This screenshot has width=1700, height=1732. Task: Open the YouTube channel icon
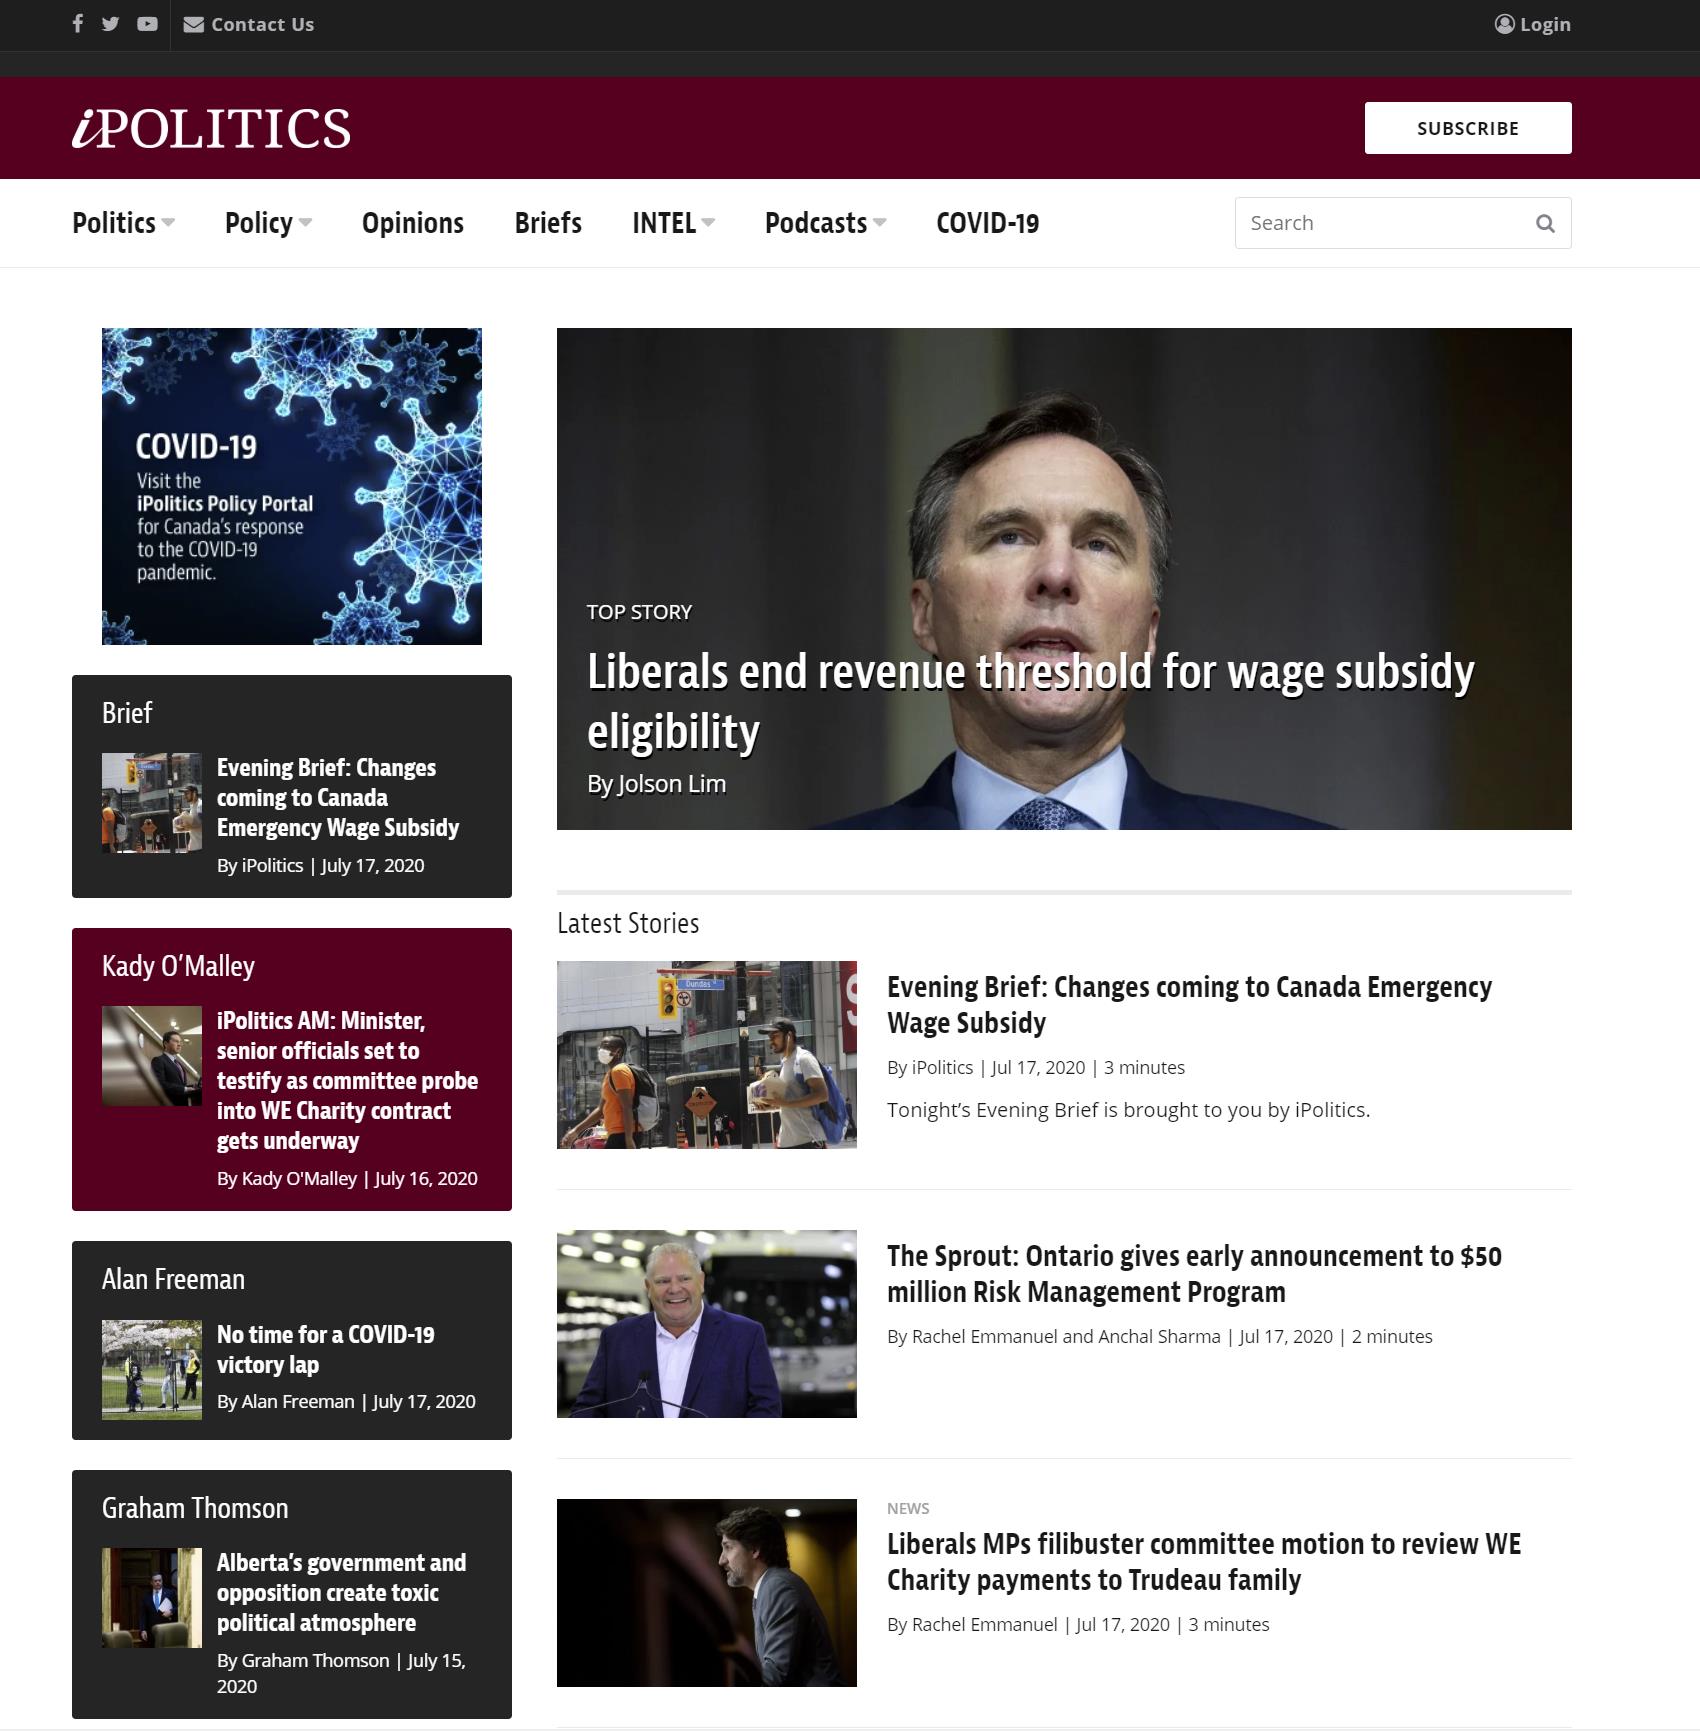coord(147,24)
